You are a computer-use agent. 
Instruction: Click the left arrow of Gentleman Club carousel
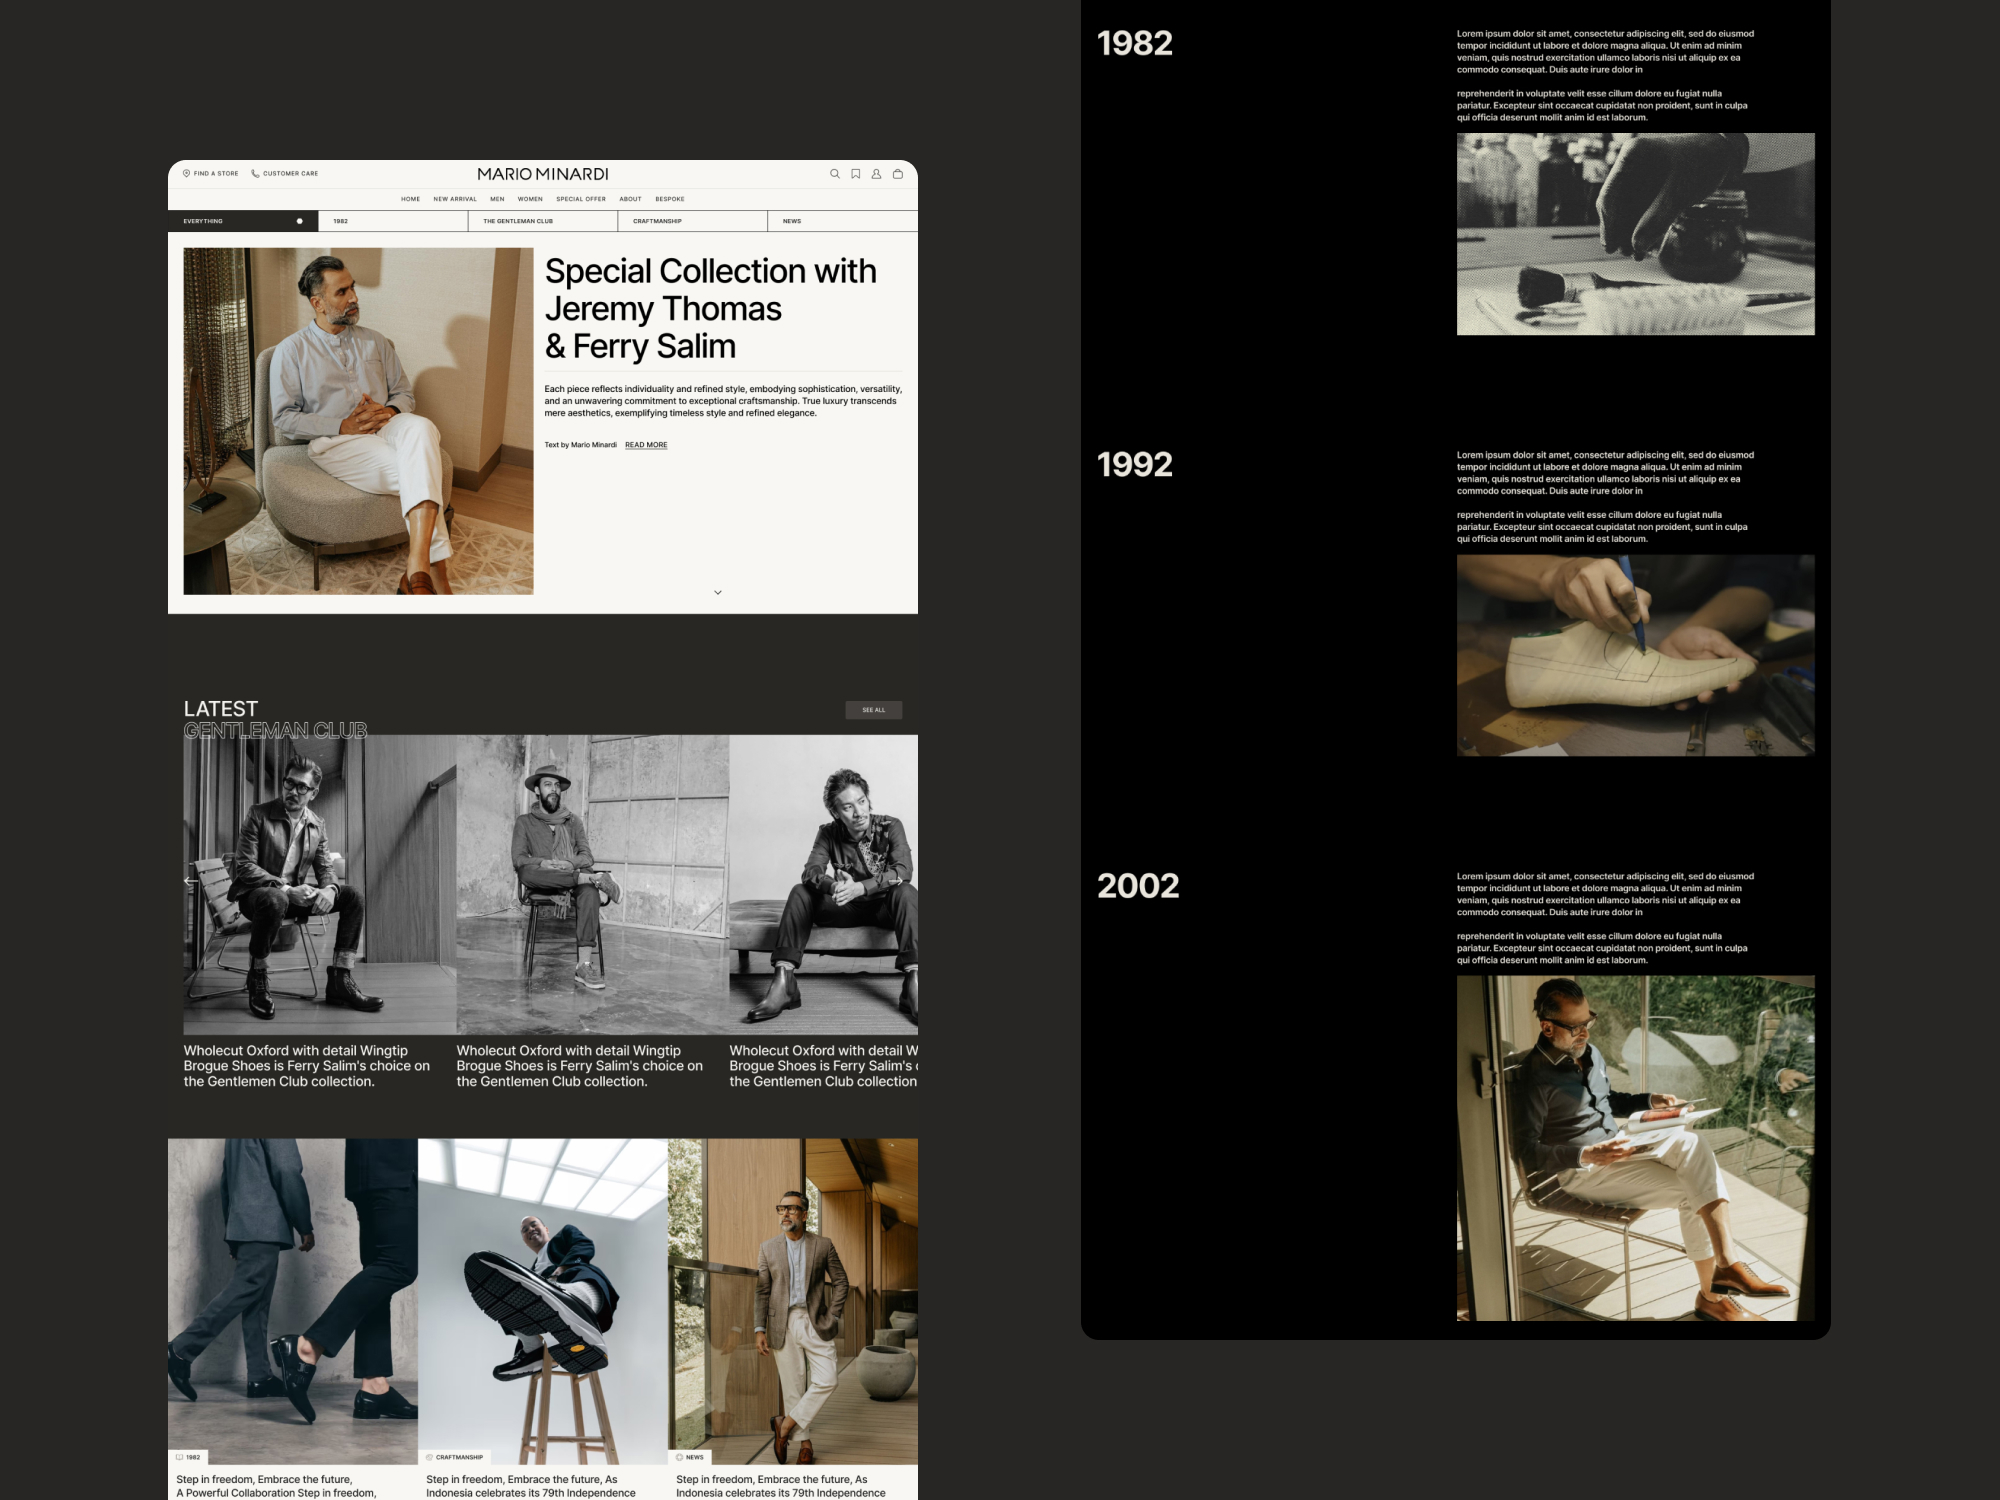190,881
